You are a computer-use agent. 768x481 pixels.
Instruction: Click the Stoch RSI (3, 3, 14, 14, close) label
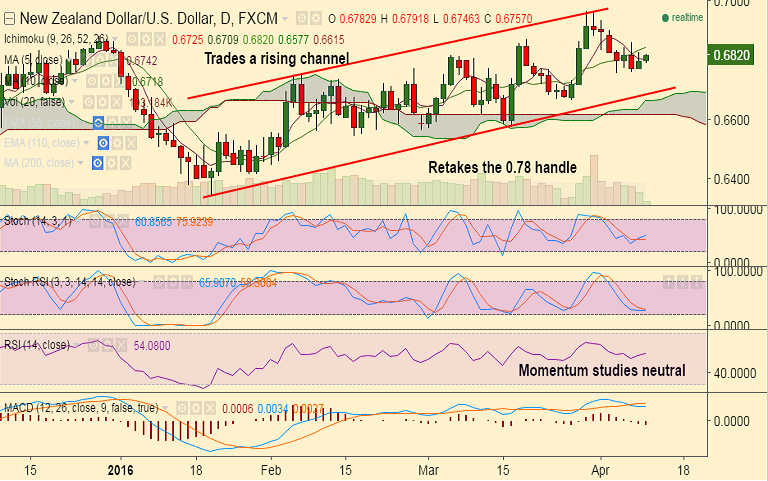pyautogui.click(x=70, y=282)
